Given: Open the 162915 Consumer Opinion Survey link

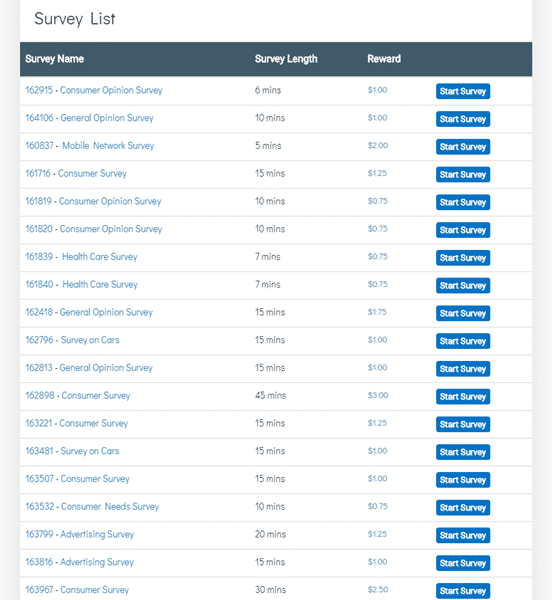Looking at the screenshot, I should coord(94,90).
